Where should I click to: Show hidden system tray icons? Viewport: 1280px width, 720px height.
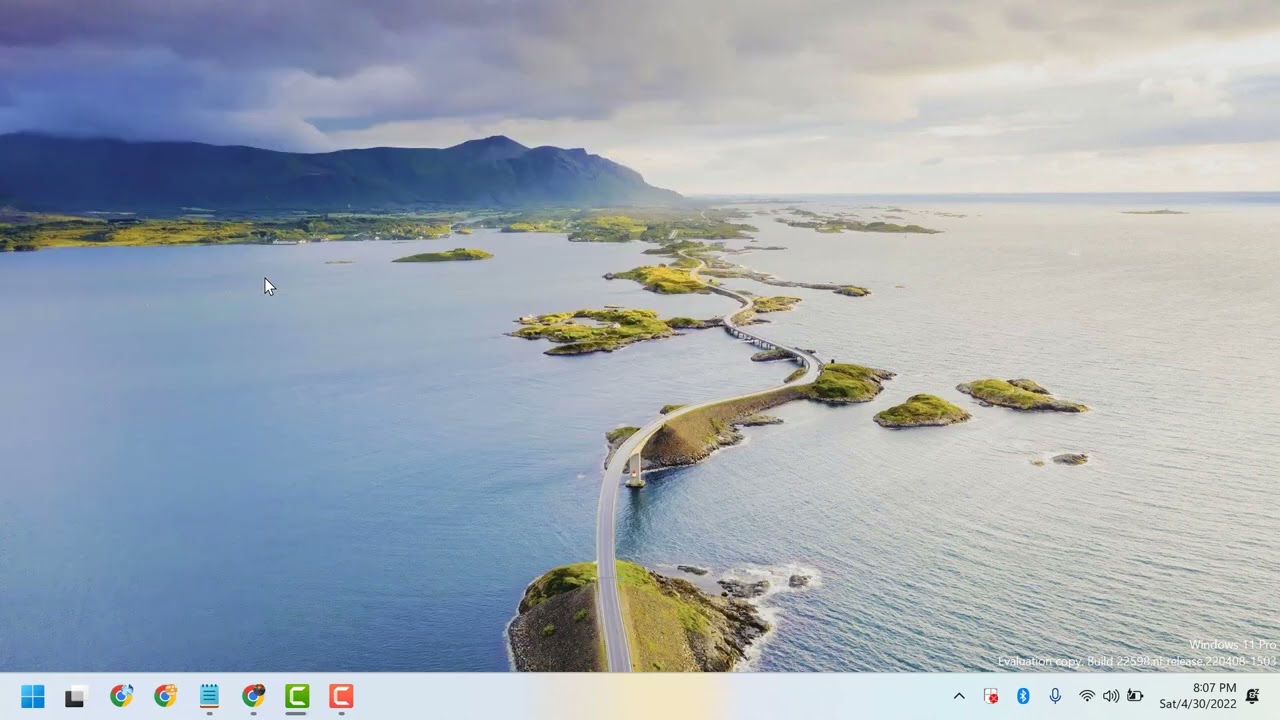coord(959,696)
